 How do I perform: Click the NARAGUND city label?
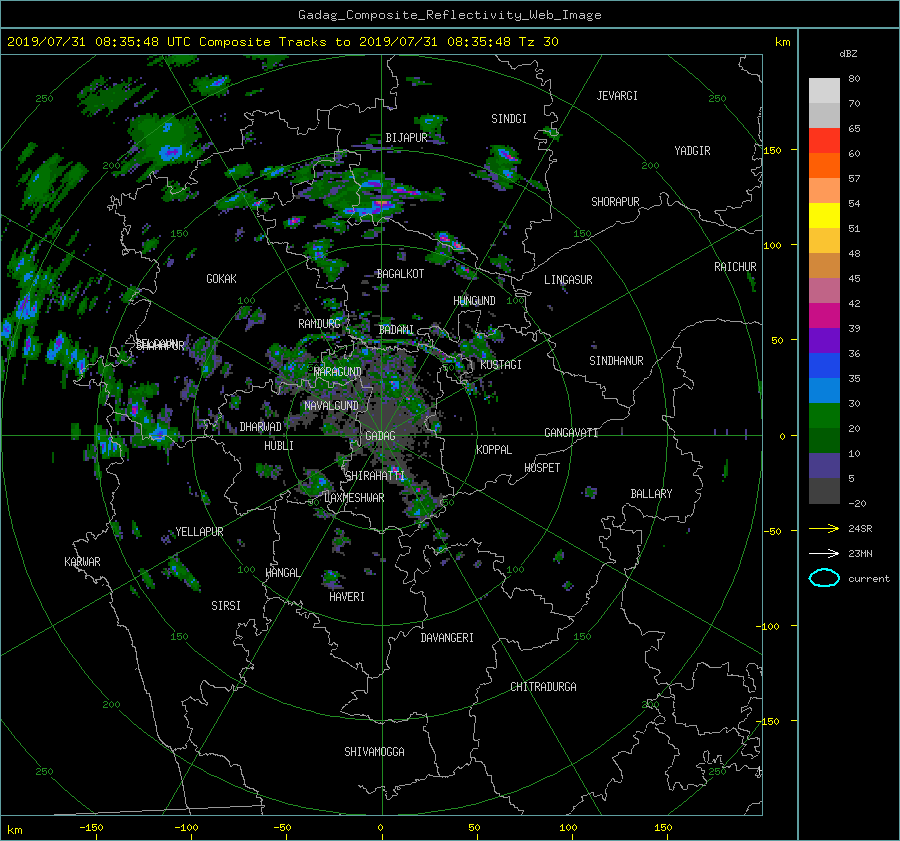pos(338,372)
